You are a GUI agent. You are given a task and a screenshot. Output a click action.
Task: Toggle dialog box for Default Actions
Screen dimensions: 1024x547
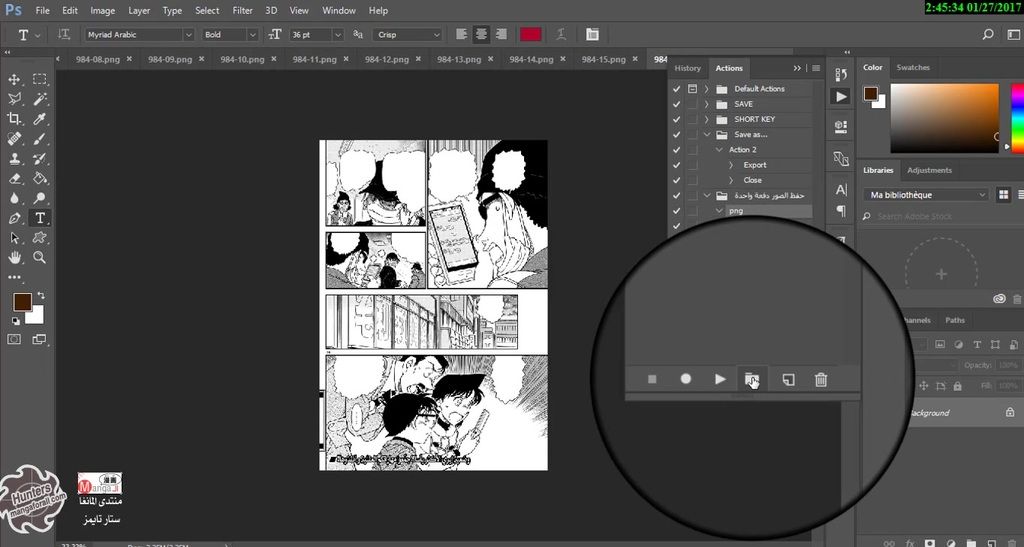pos(692,89)
